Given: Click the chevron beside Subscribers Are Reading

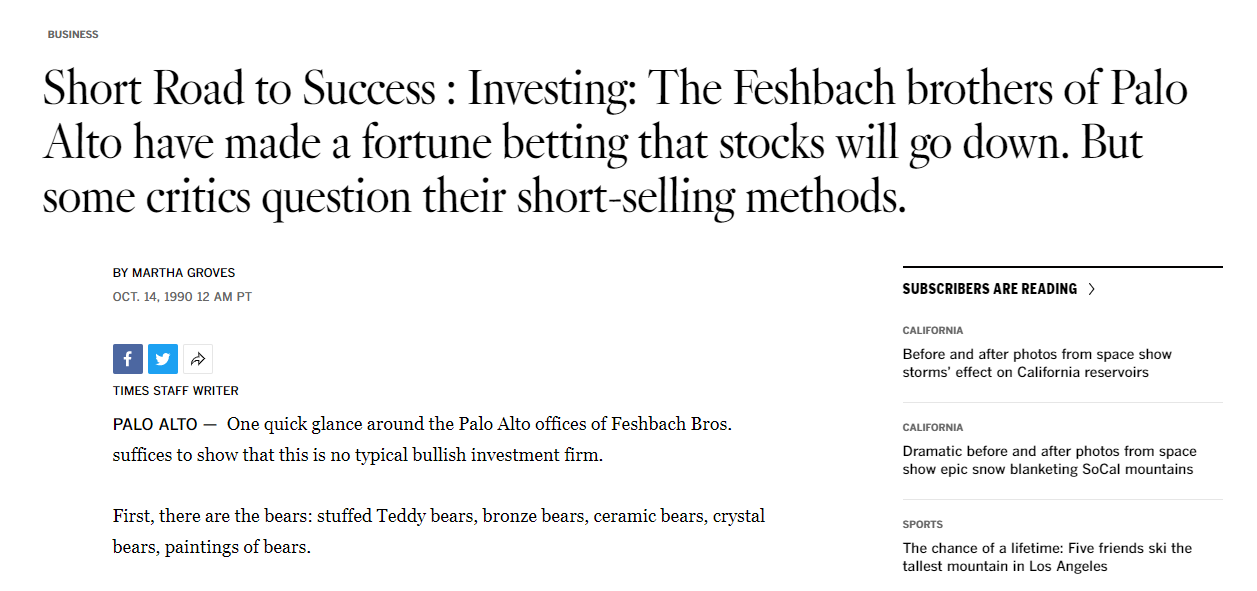Looking at the screenshot, I should 1091,289.
